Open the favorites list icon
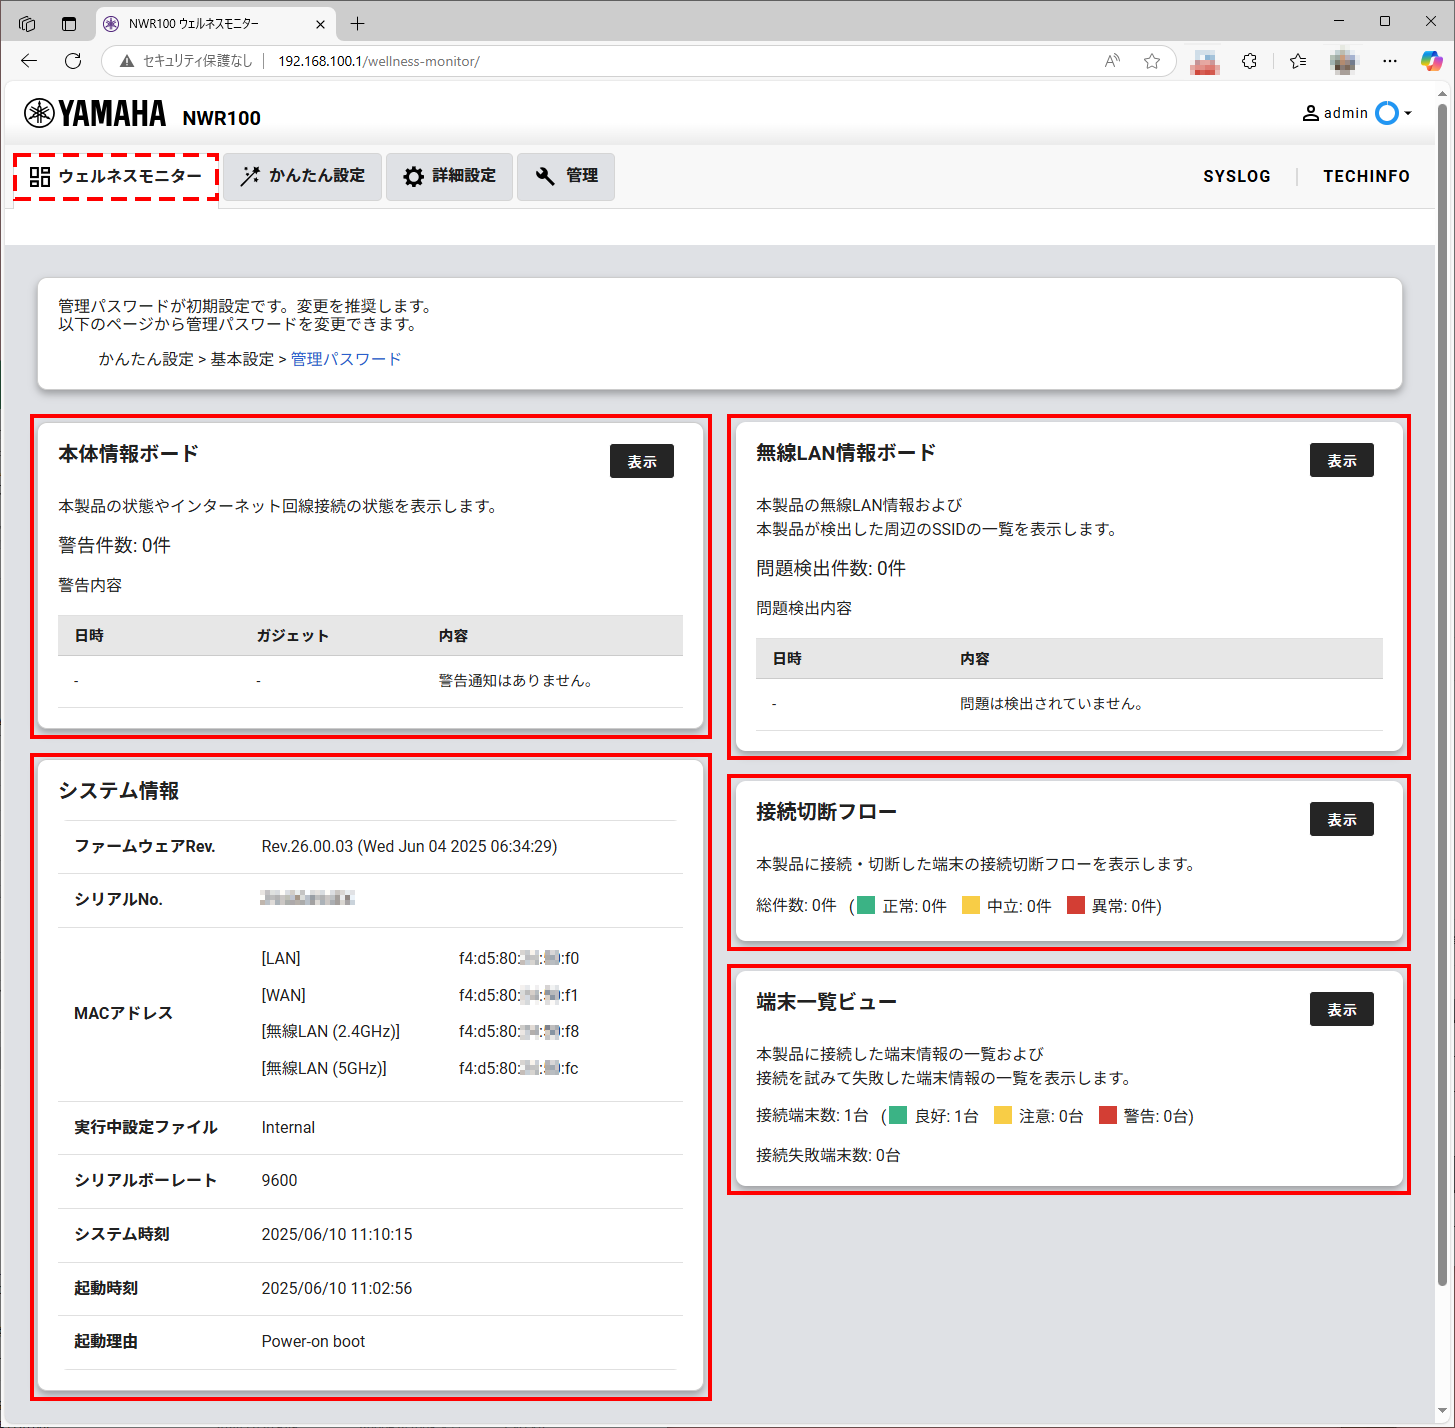 click(1298, 61)
